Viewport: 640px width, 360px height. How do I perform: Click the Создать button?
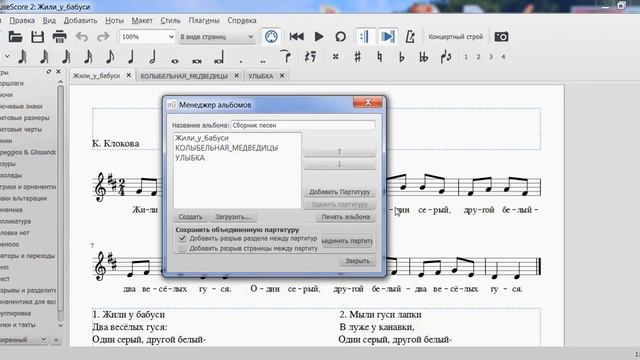click(191, 217)
